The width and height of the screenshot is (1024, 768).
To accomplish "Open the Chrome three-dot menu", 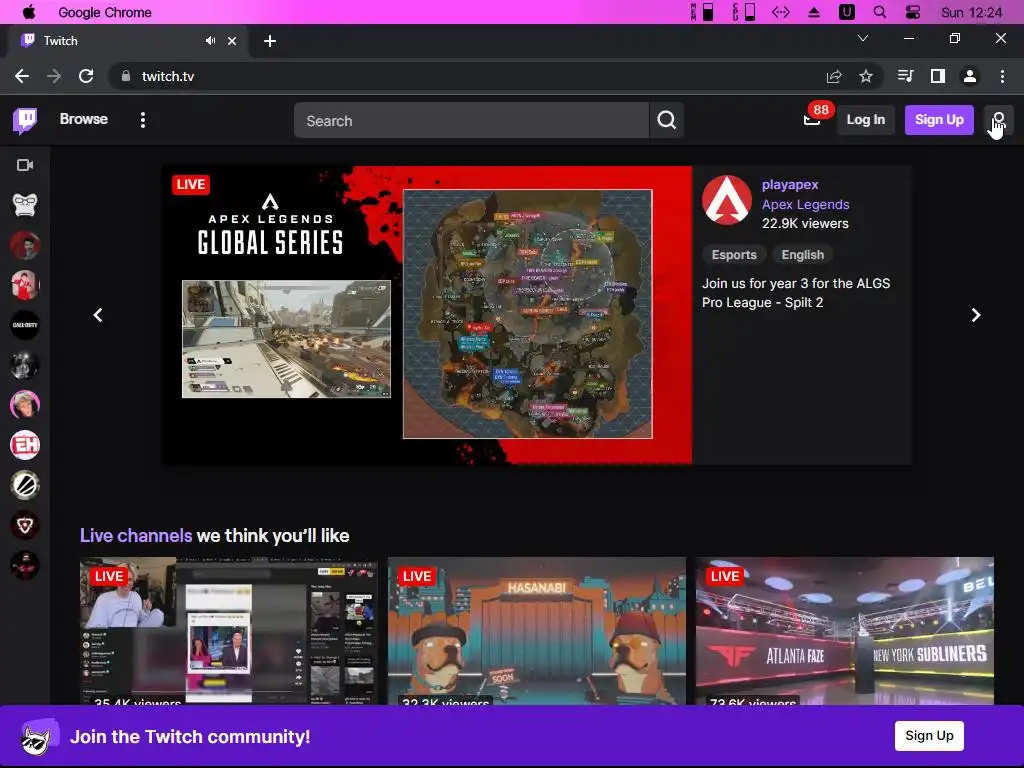I will click(x=1002, y=76).
